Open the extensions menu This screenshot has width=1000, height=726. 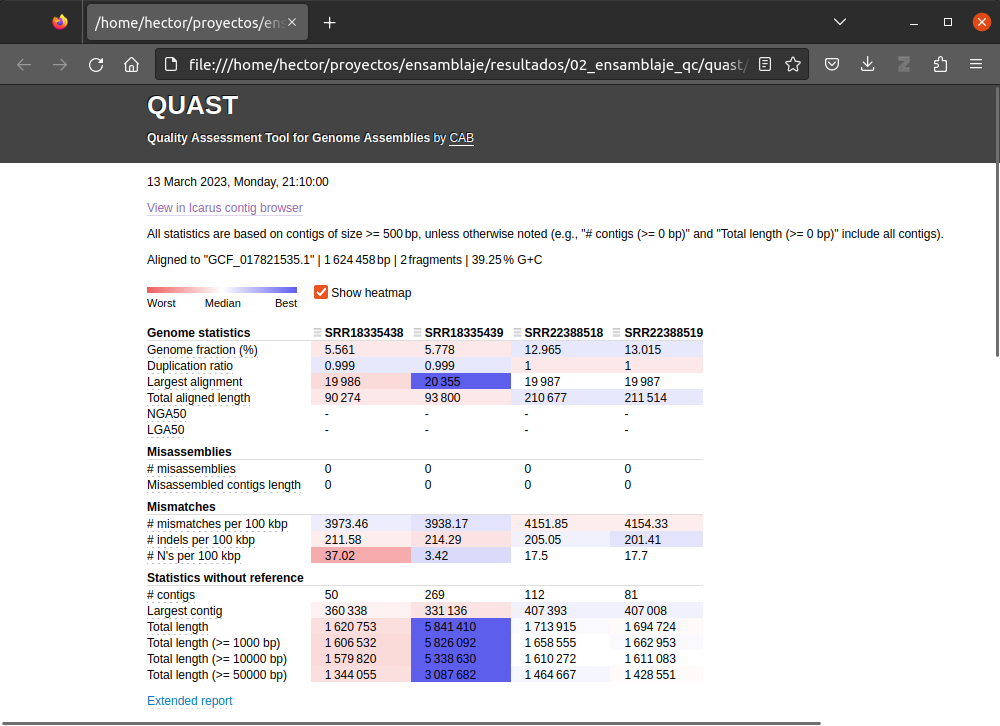pos(940,64)
